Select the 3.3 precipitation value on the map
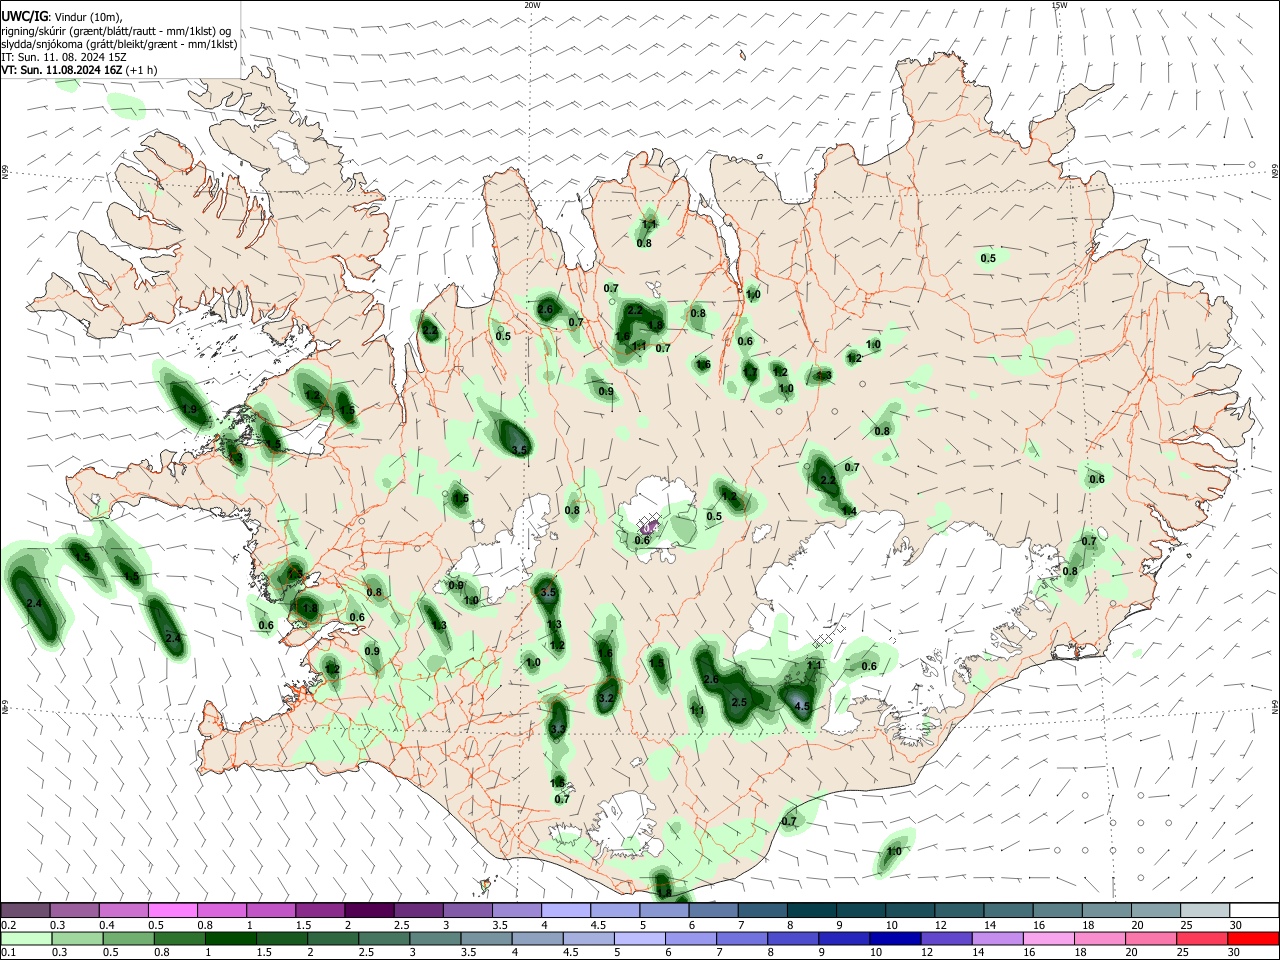 point(558,729)
